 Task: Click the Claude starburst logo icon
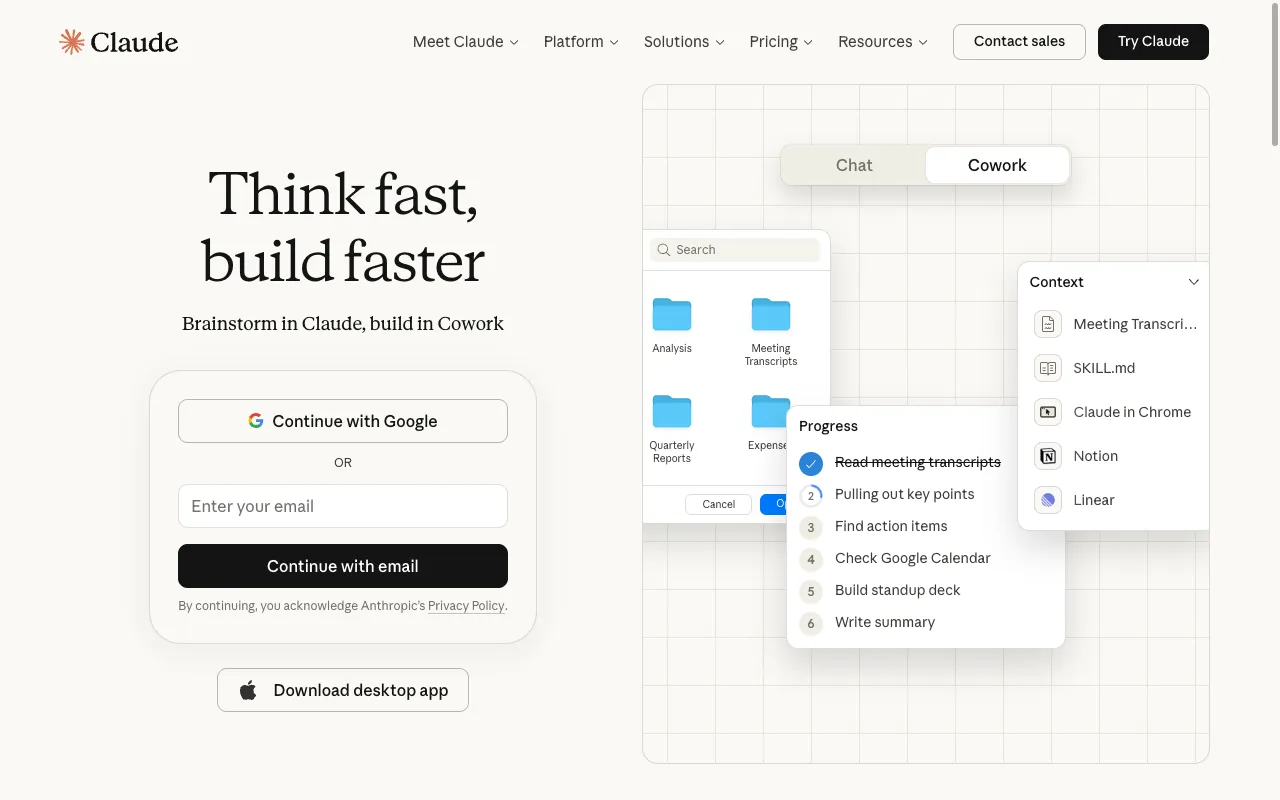tap(72, 41)
